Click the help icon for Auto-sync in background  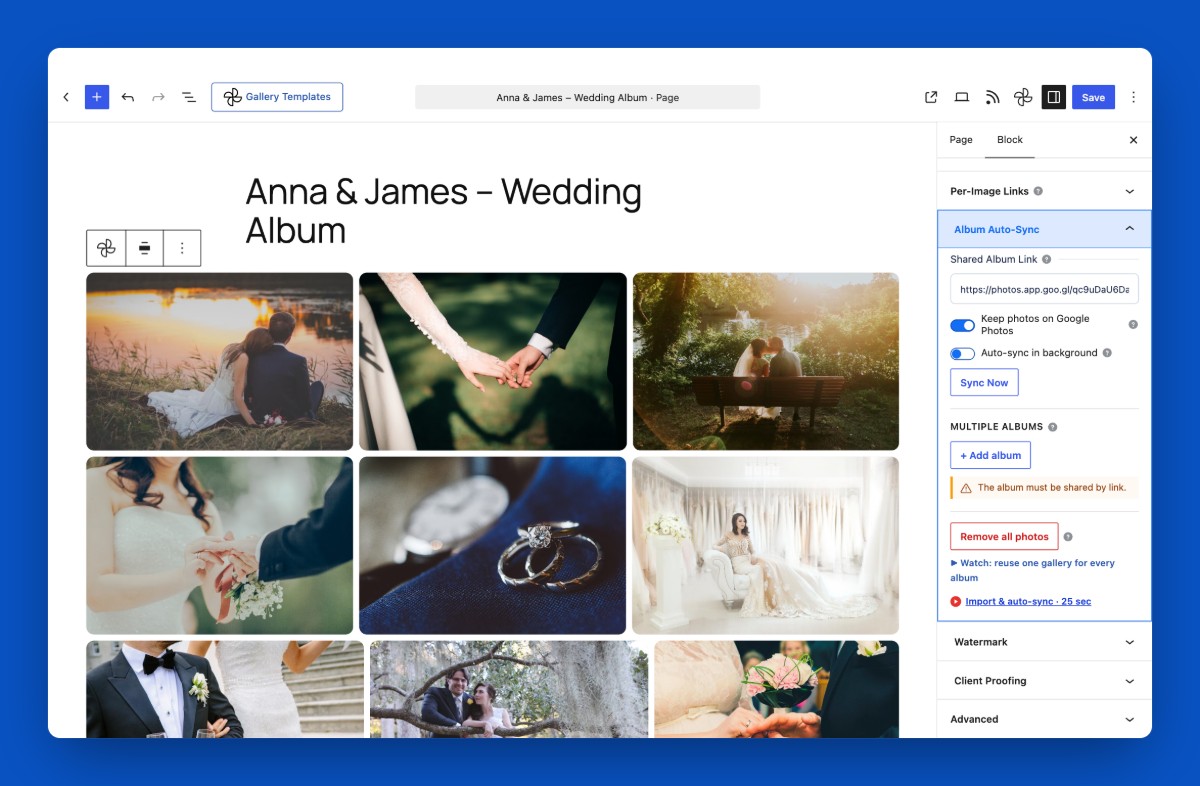pos(1107,353)
